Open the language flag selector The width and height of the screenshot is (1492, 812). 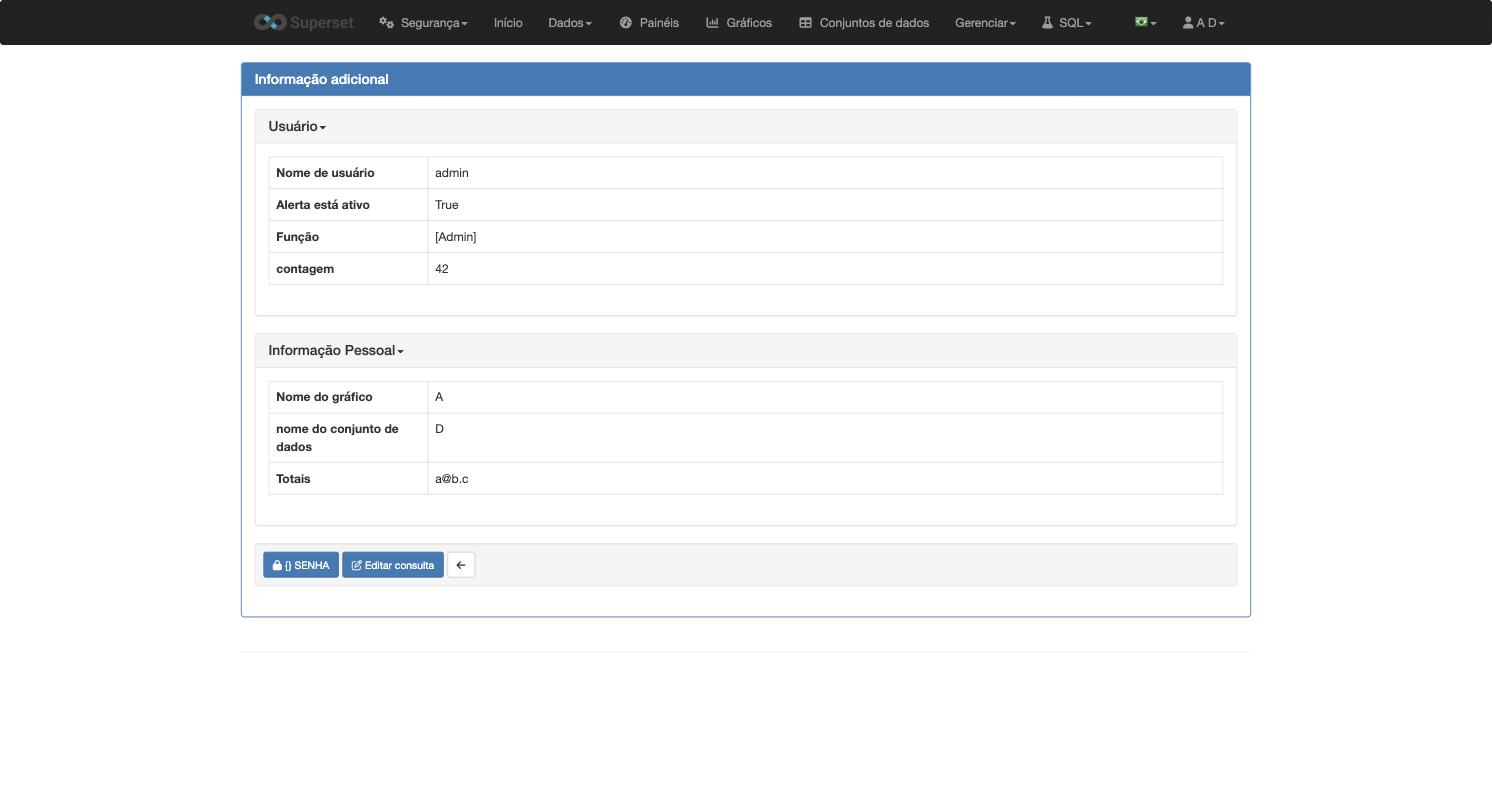coord(1145,22)
